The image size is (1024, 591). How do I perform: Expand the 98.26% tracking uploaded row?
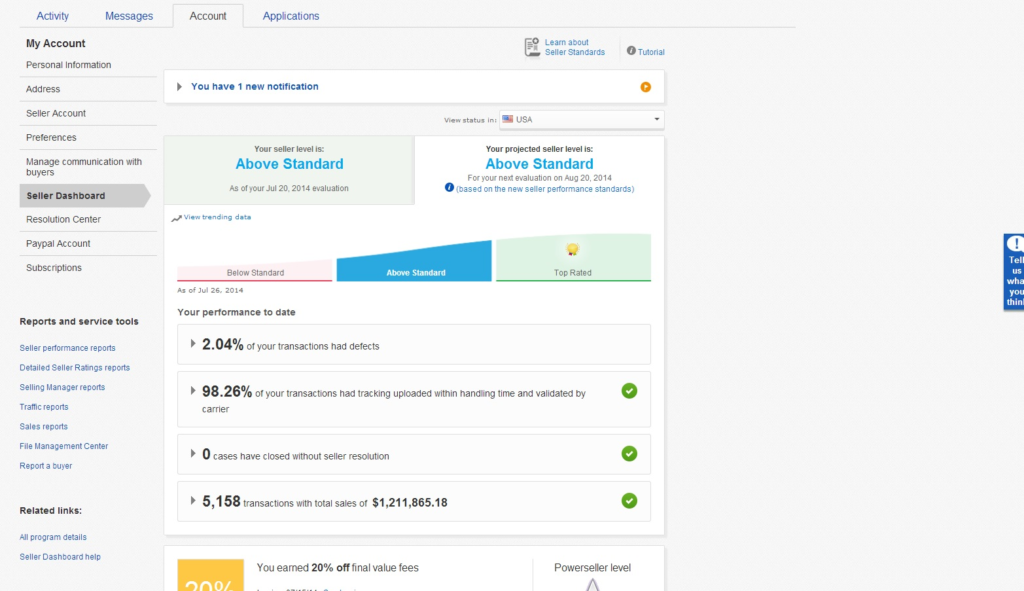click(x=193, y=391)
